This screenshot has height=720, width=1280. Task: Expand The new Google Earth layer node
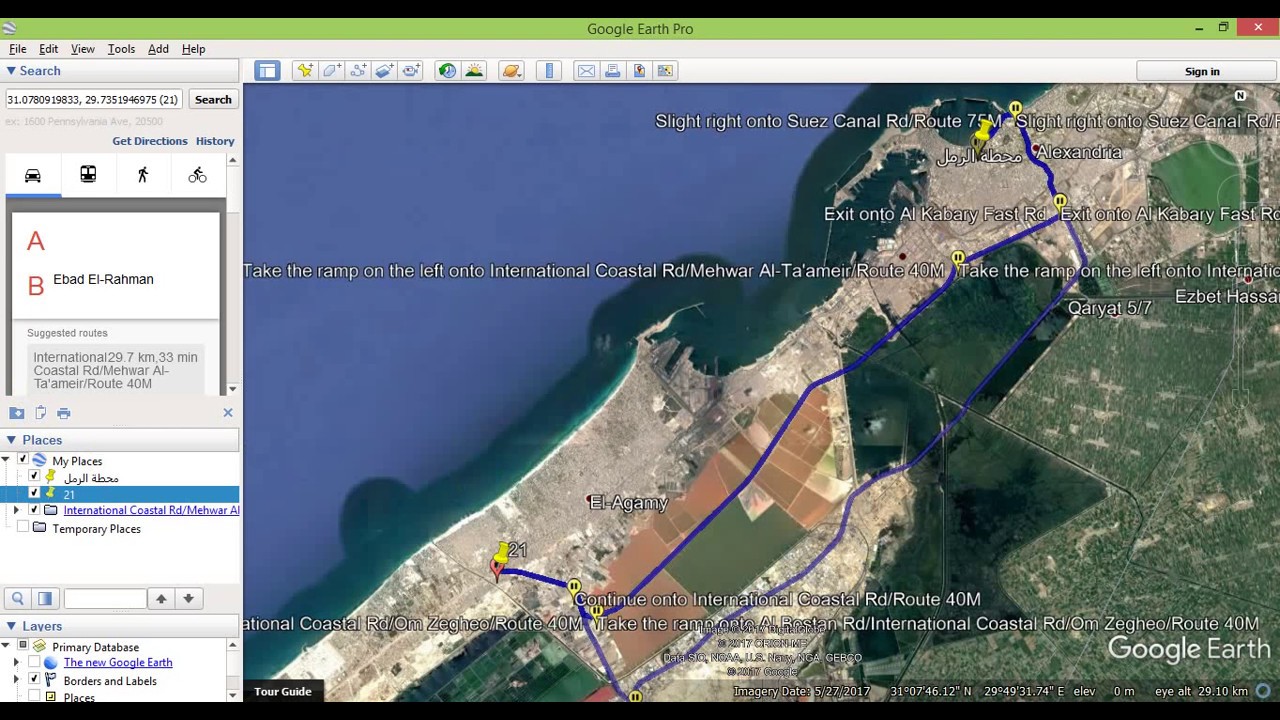(x=16, y=662)
